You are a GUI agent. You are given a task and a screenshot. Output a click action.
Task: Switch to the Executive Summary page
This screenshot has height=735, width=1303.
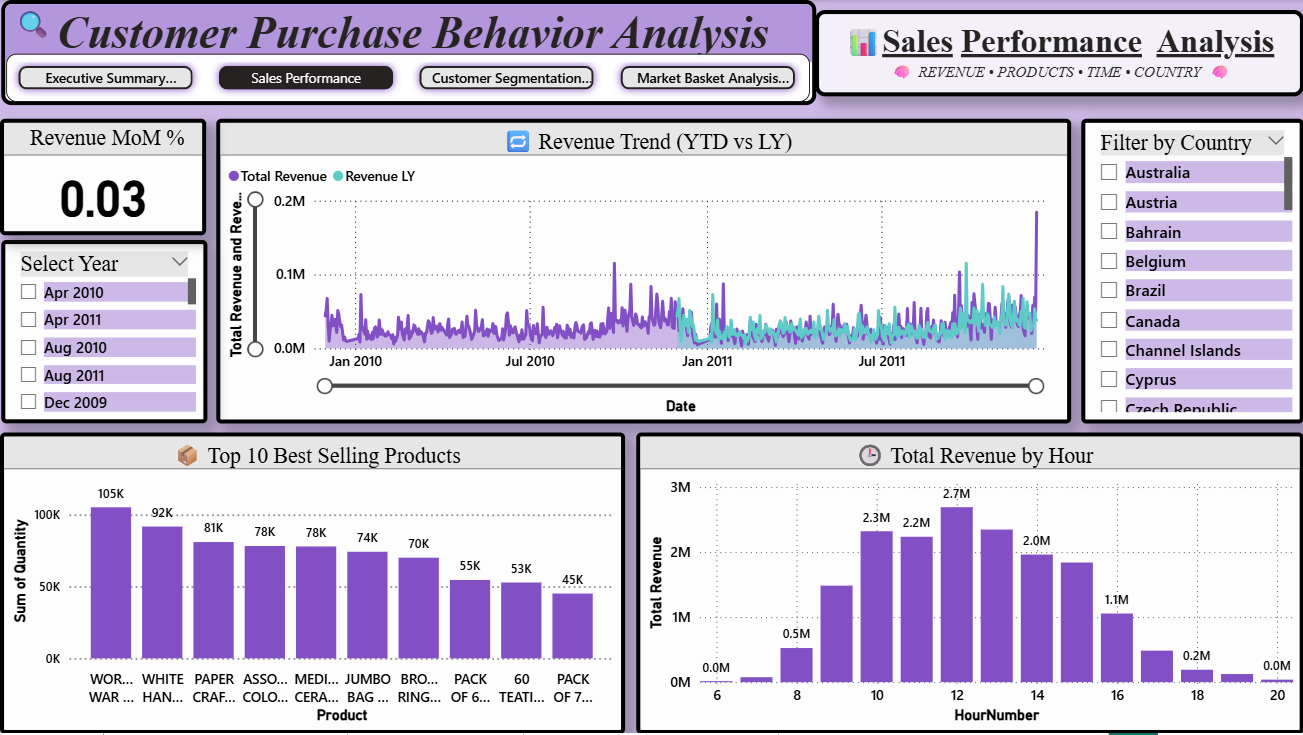(105, 78)
